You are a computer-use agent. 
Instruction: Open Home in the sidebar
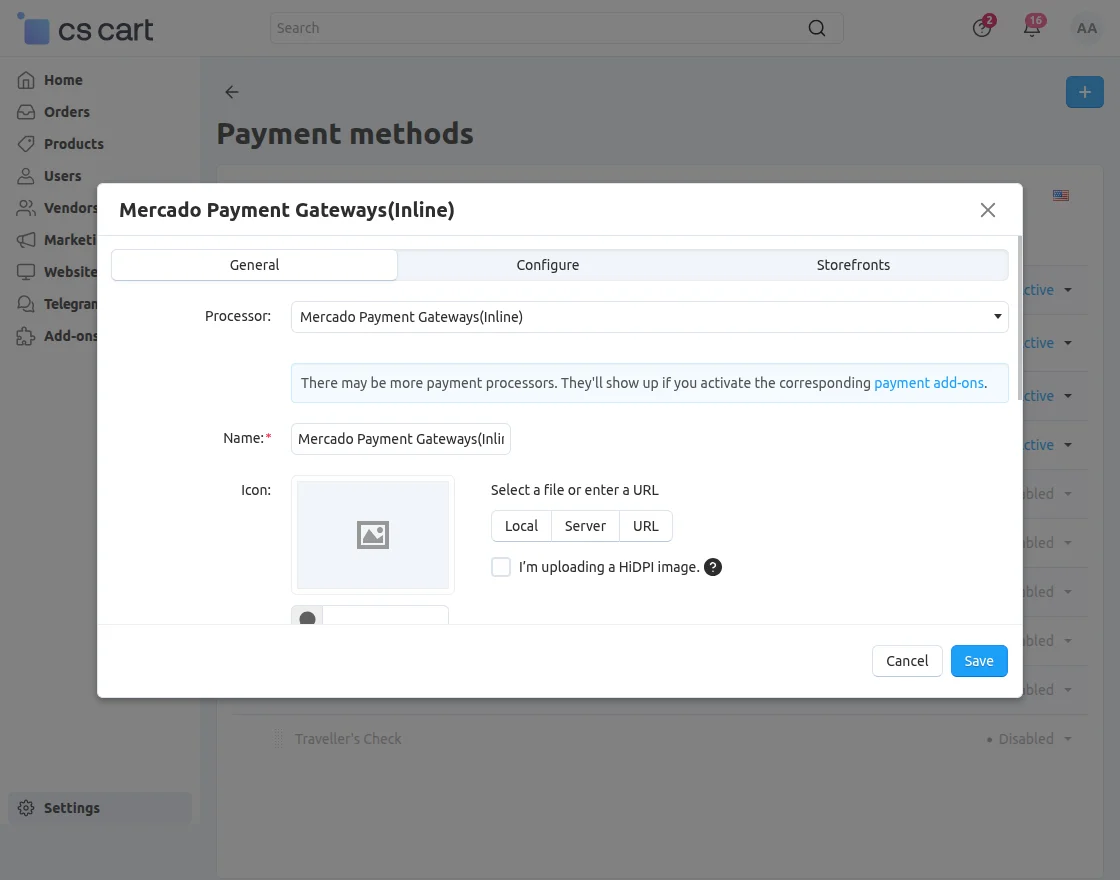63,80
